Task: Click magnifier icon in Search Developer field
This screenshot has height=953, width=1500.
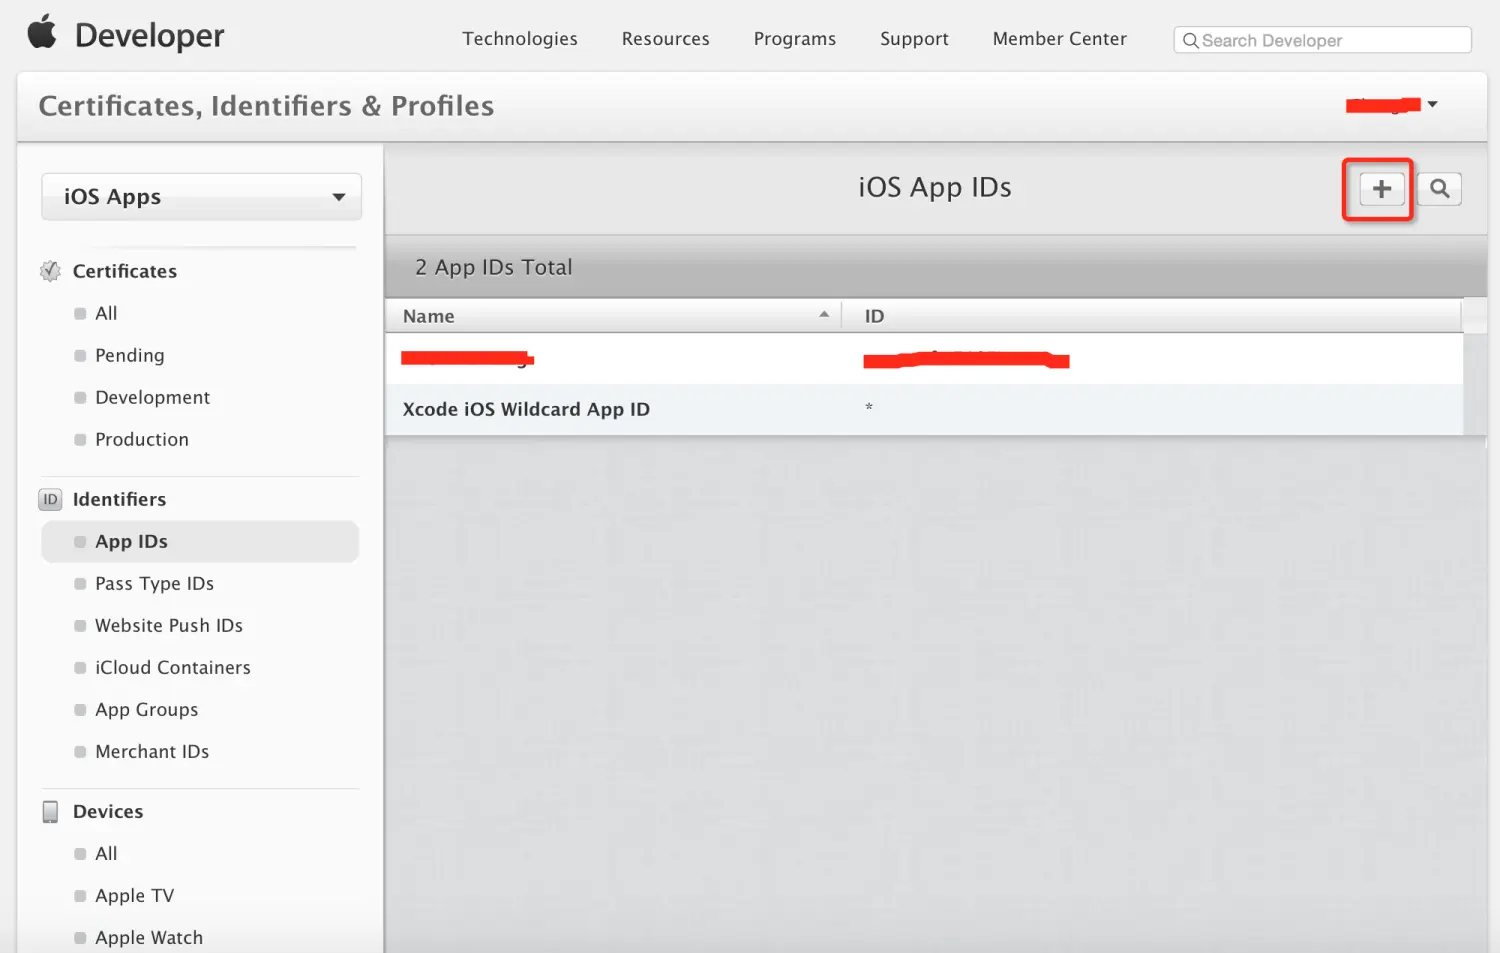Action: point(1190,40)
